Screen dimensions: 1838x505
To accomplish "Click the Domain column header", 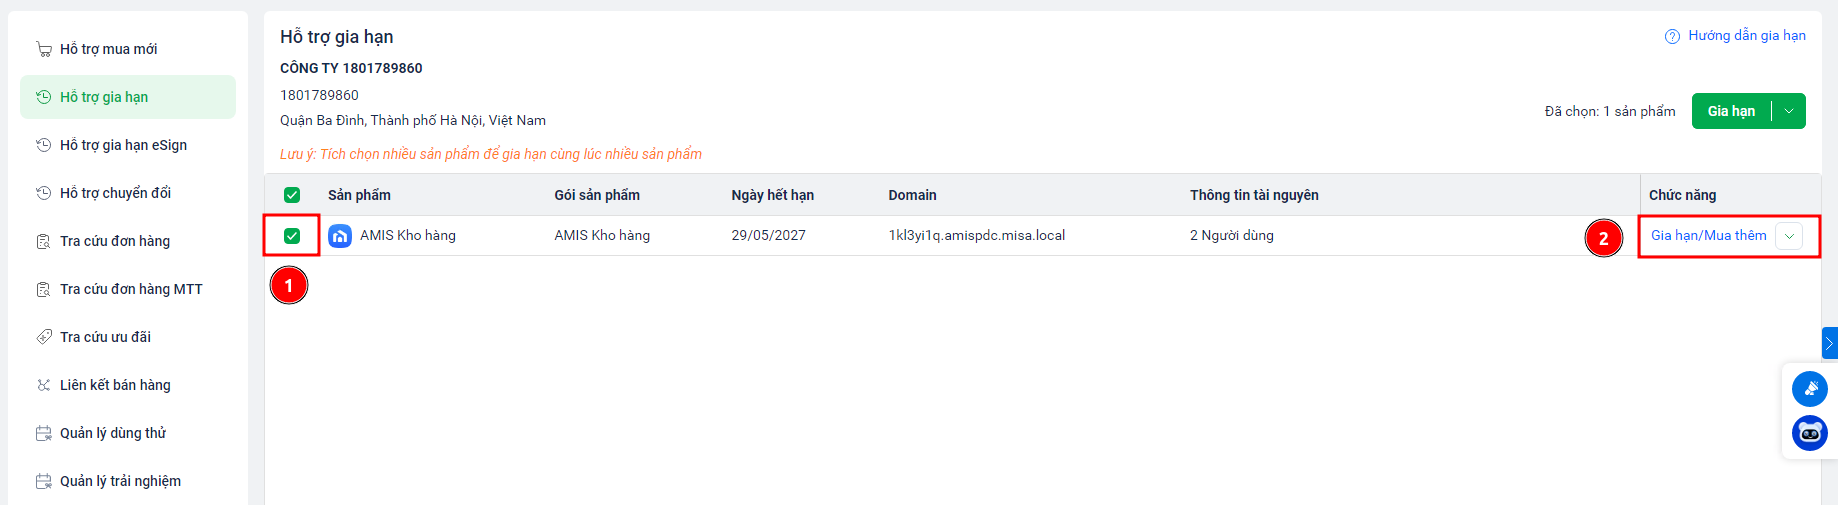I will [912, 195].
